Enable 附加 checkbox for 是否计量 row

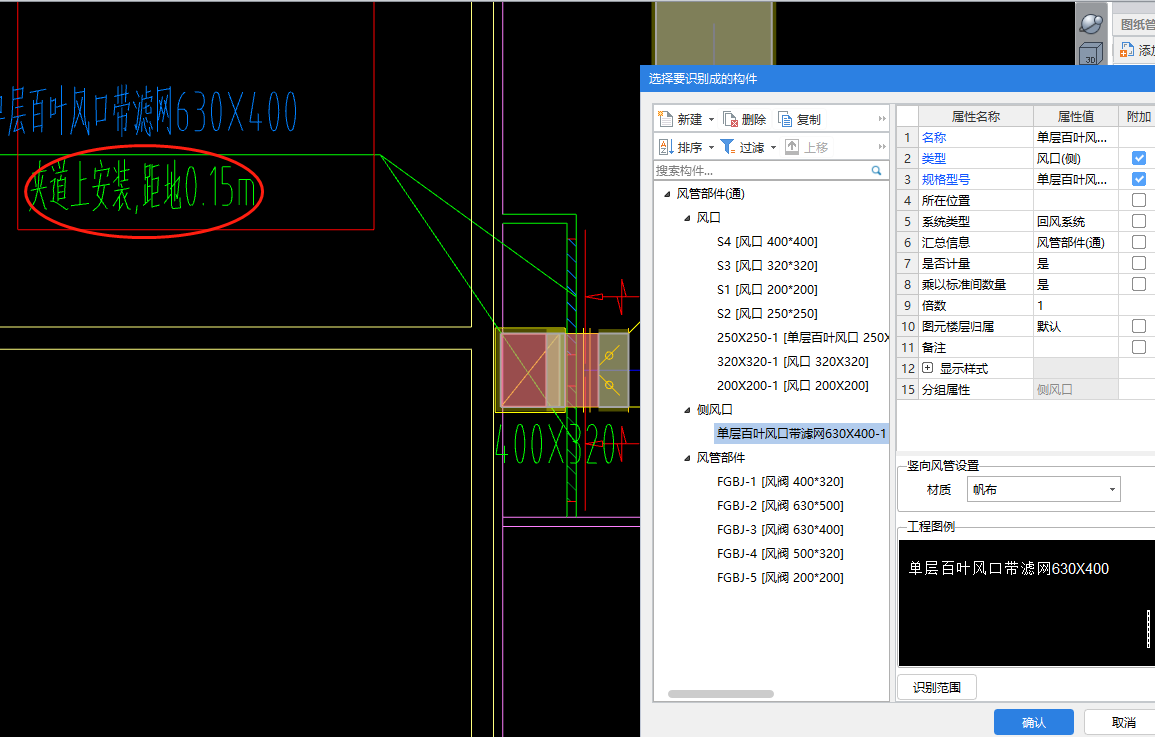click(1139, 263)
